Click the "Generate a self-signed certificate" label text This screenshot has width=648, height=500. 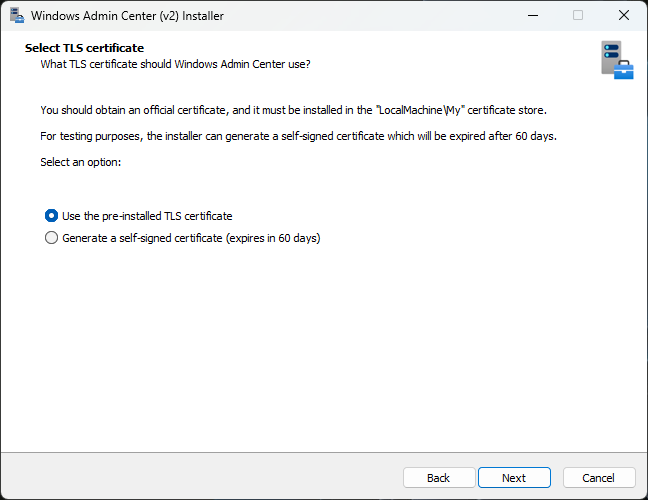(x=142, y=239)
